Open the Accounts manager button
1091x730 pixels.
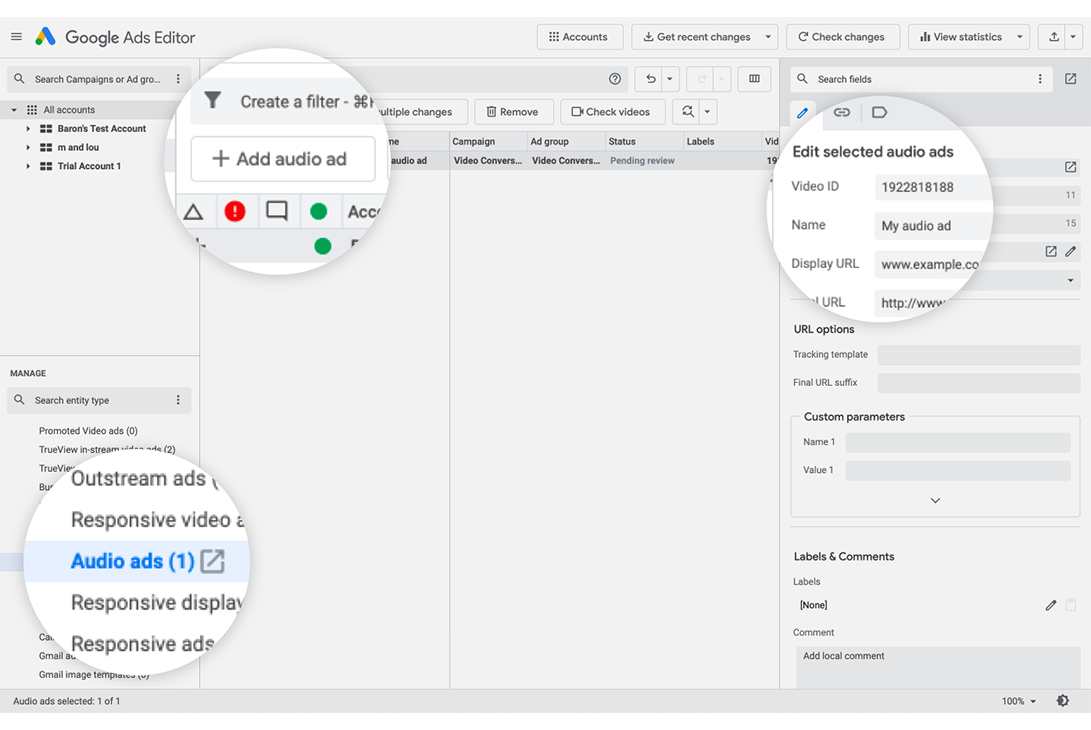coord(579,37)
